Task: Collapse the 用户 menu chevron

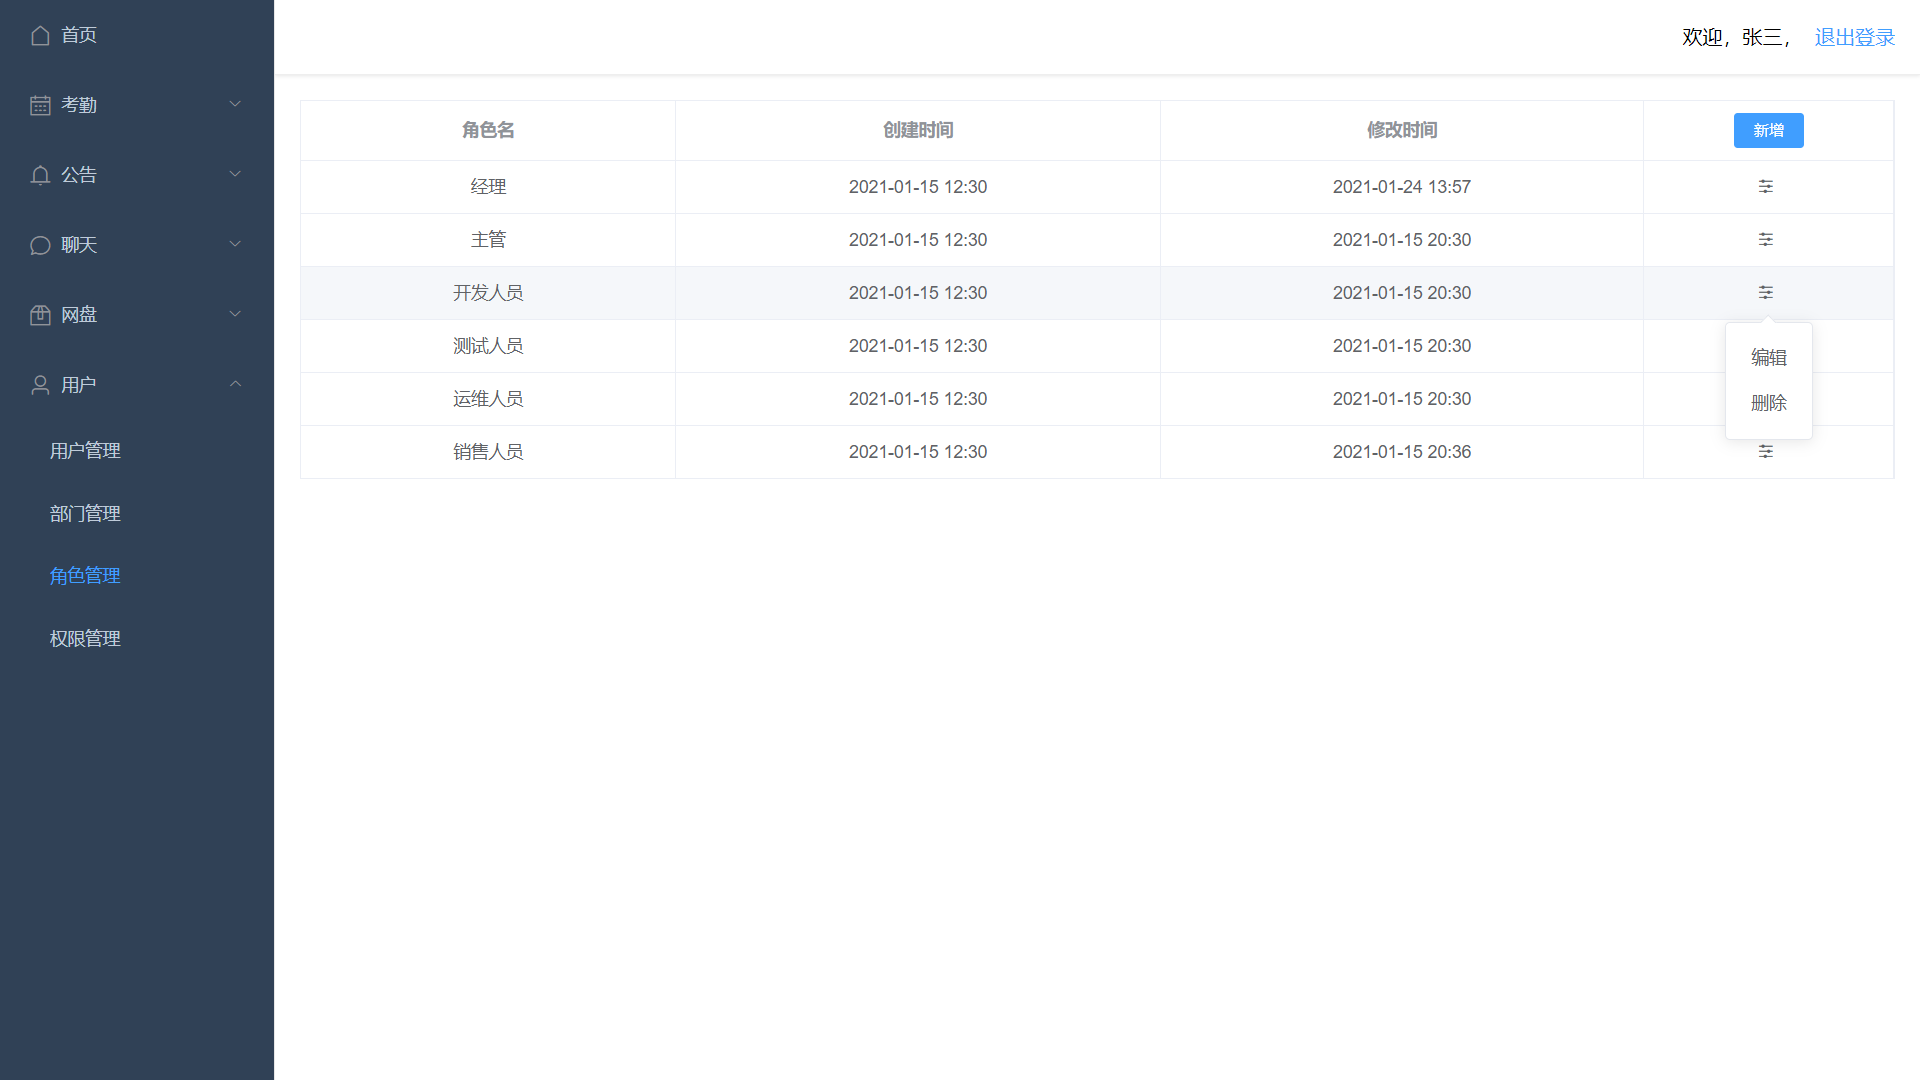Action: coord(235,384)
